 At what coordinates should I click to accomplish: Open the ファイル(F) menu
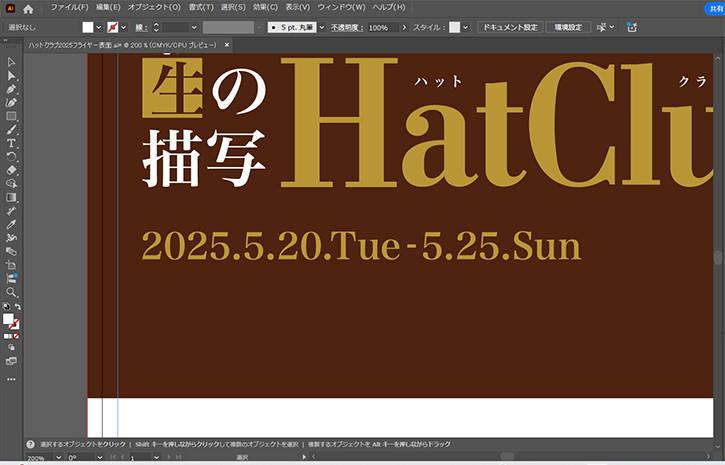coord(69,7)
